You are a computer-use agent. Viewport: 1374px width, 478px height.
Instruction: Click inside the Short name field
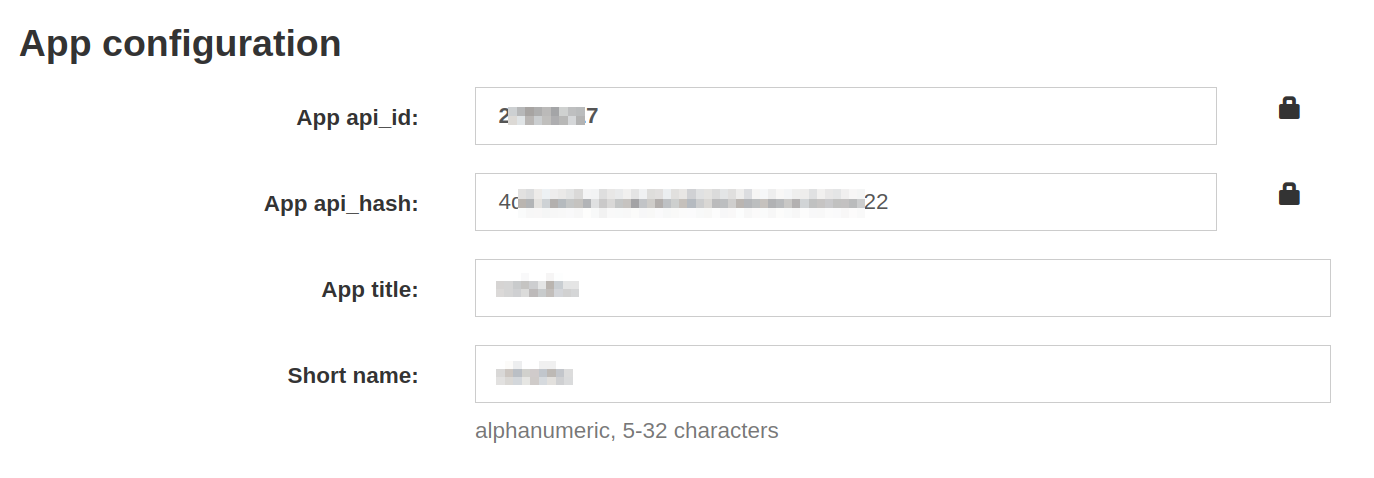click(x=902, y=374)
